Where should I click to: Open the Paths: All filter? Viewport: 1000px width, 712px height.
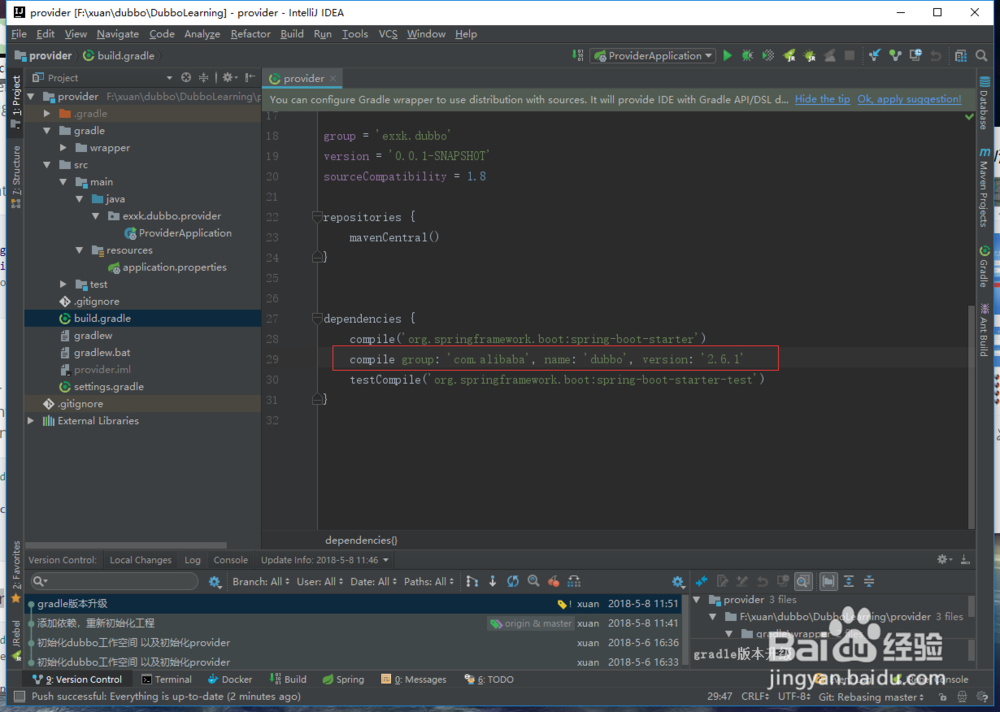(x=429, y=581)
